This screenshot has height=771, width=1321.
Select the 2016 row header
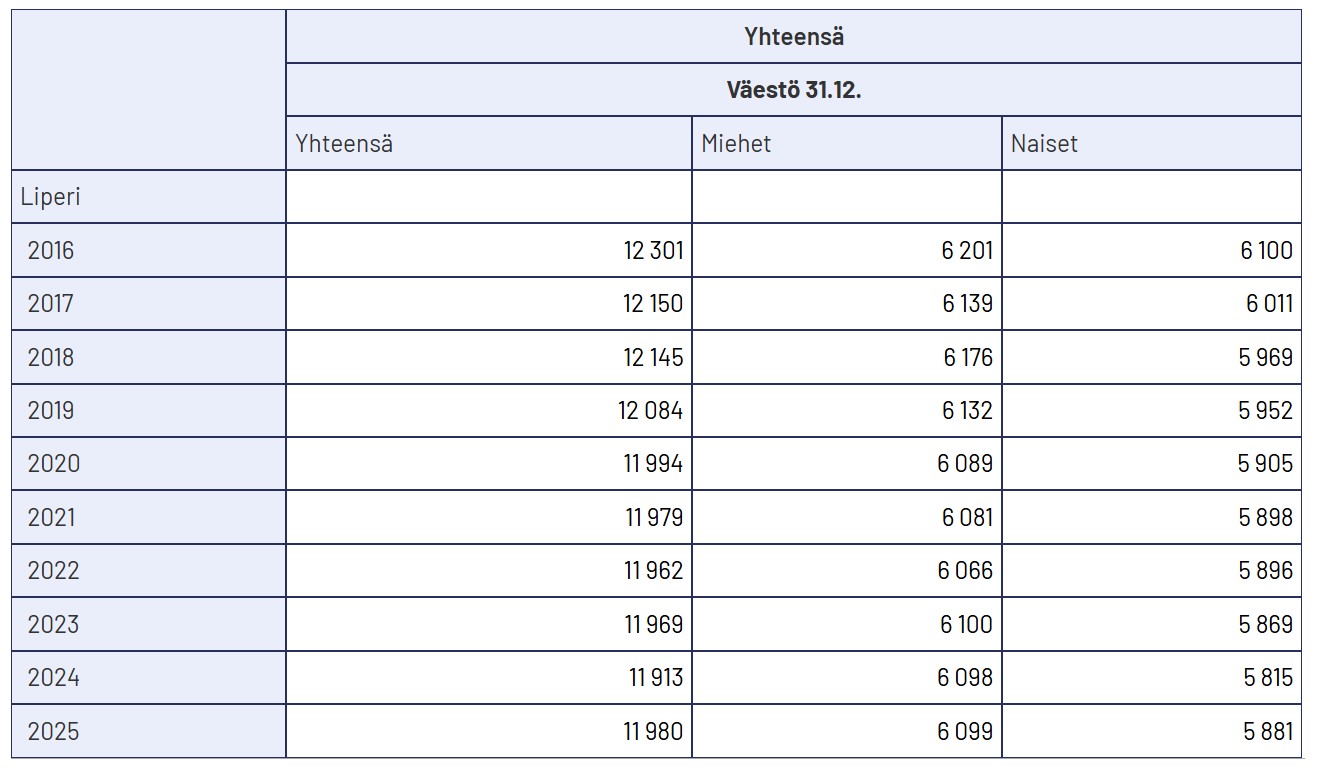(x=51, y=250)
